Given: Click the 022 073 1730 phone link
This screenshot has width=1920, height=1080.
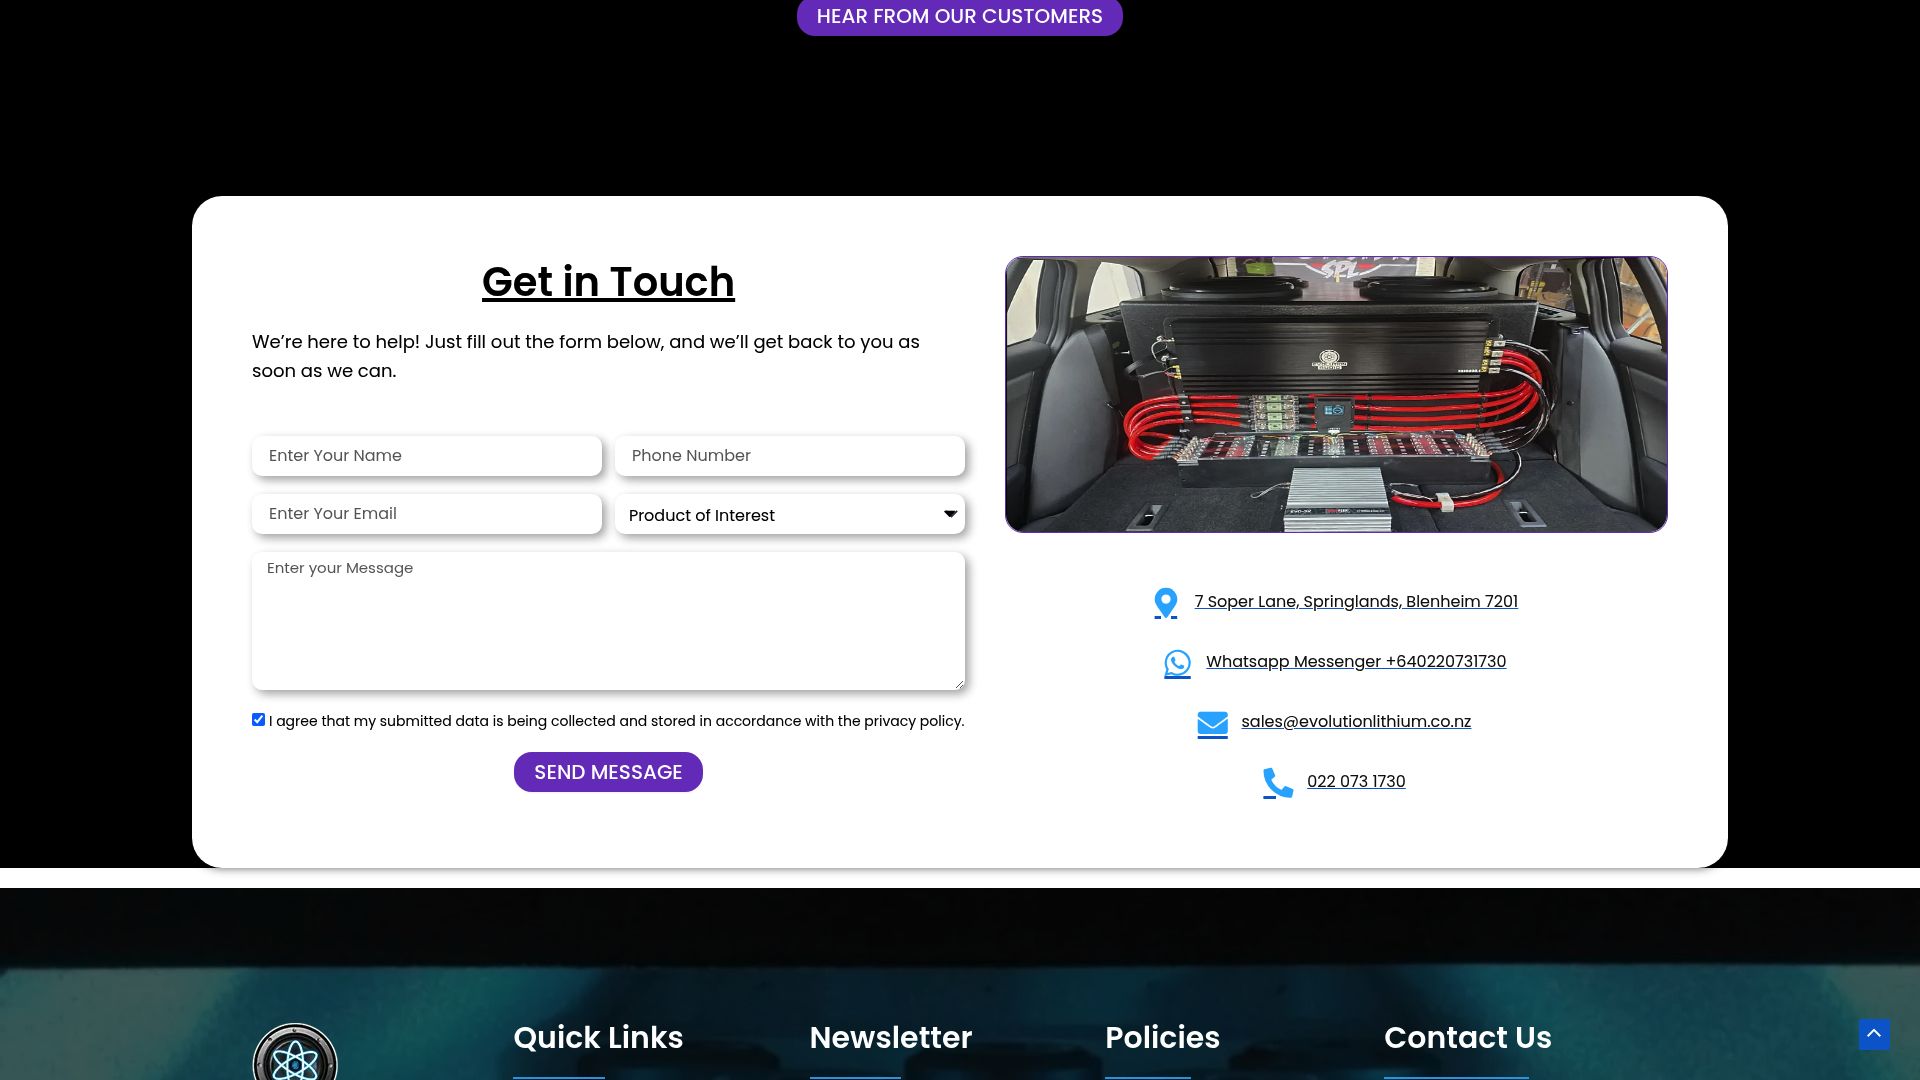Looking at the screenshot, I should coord(1355,782).
